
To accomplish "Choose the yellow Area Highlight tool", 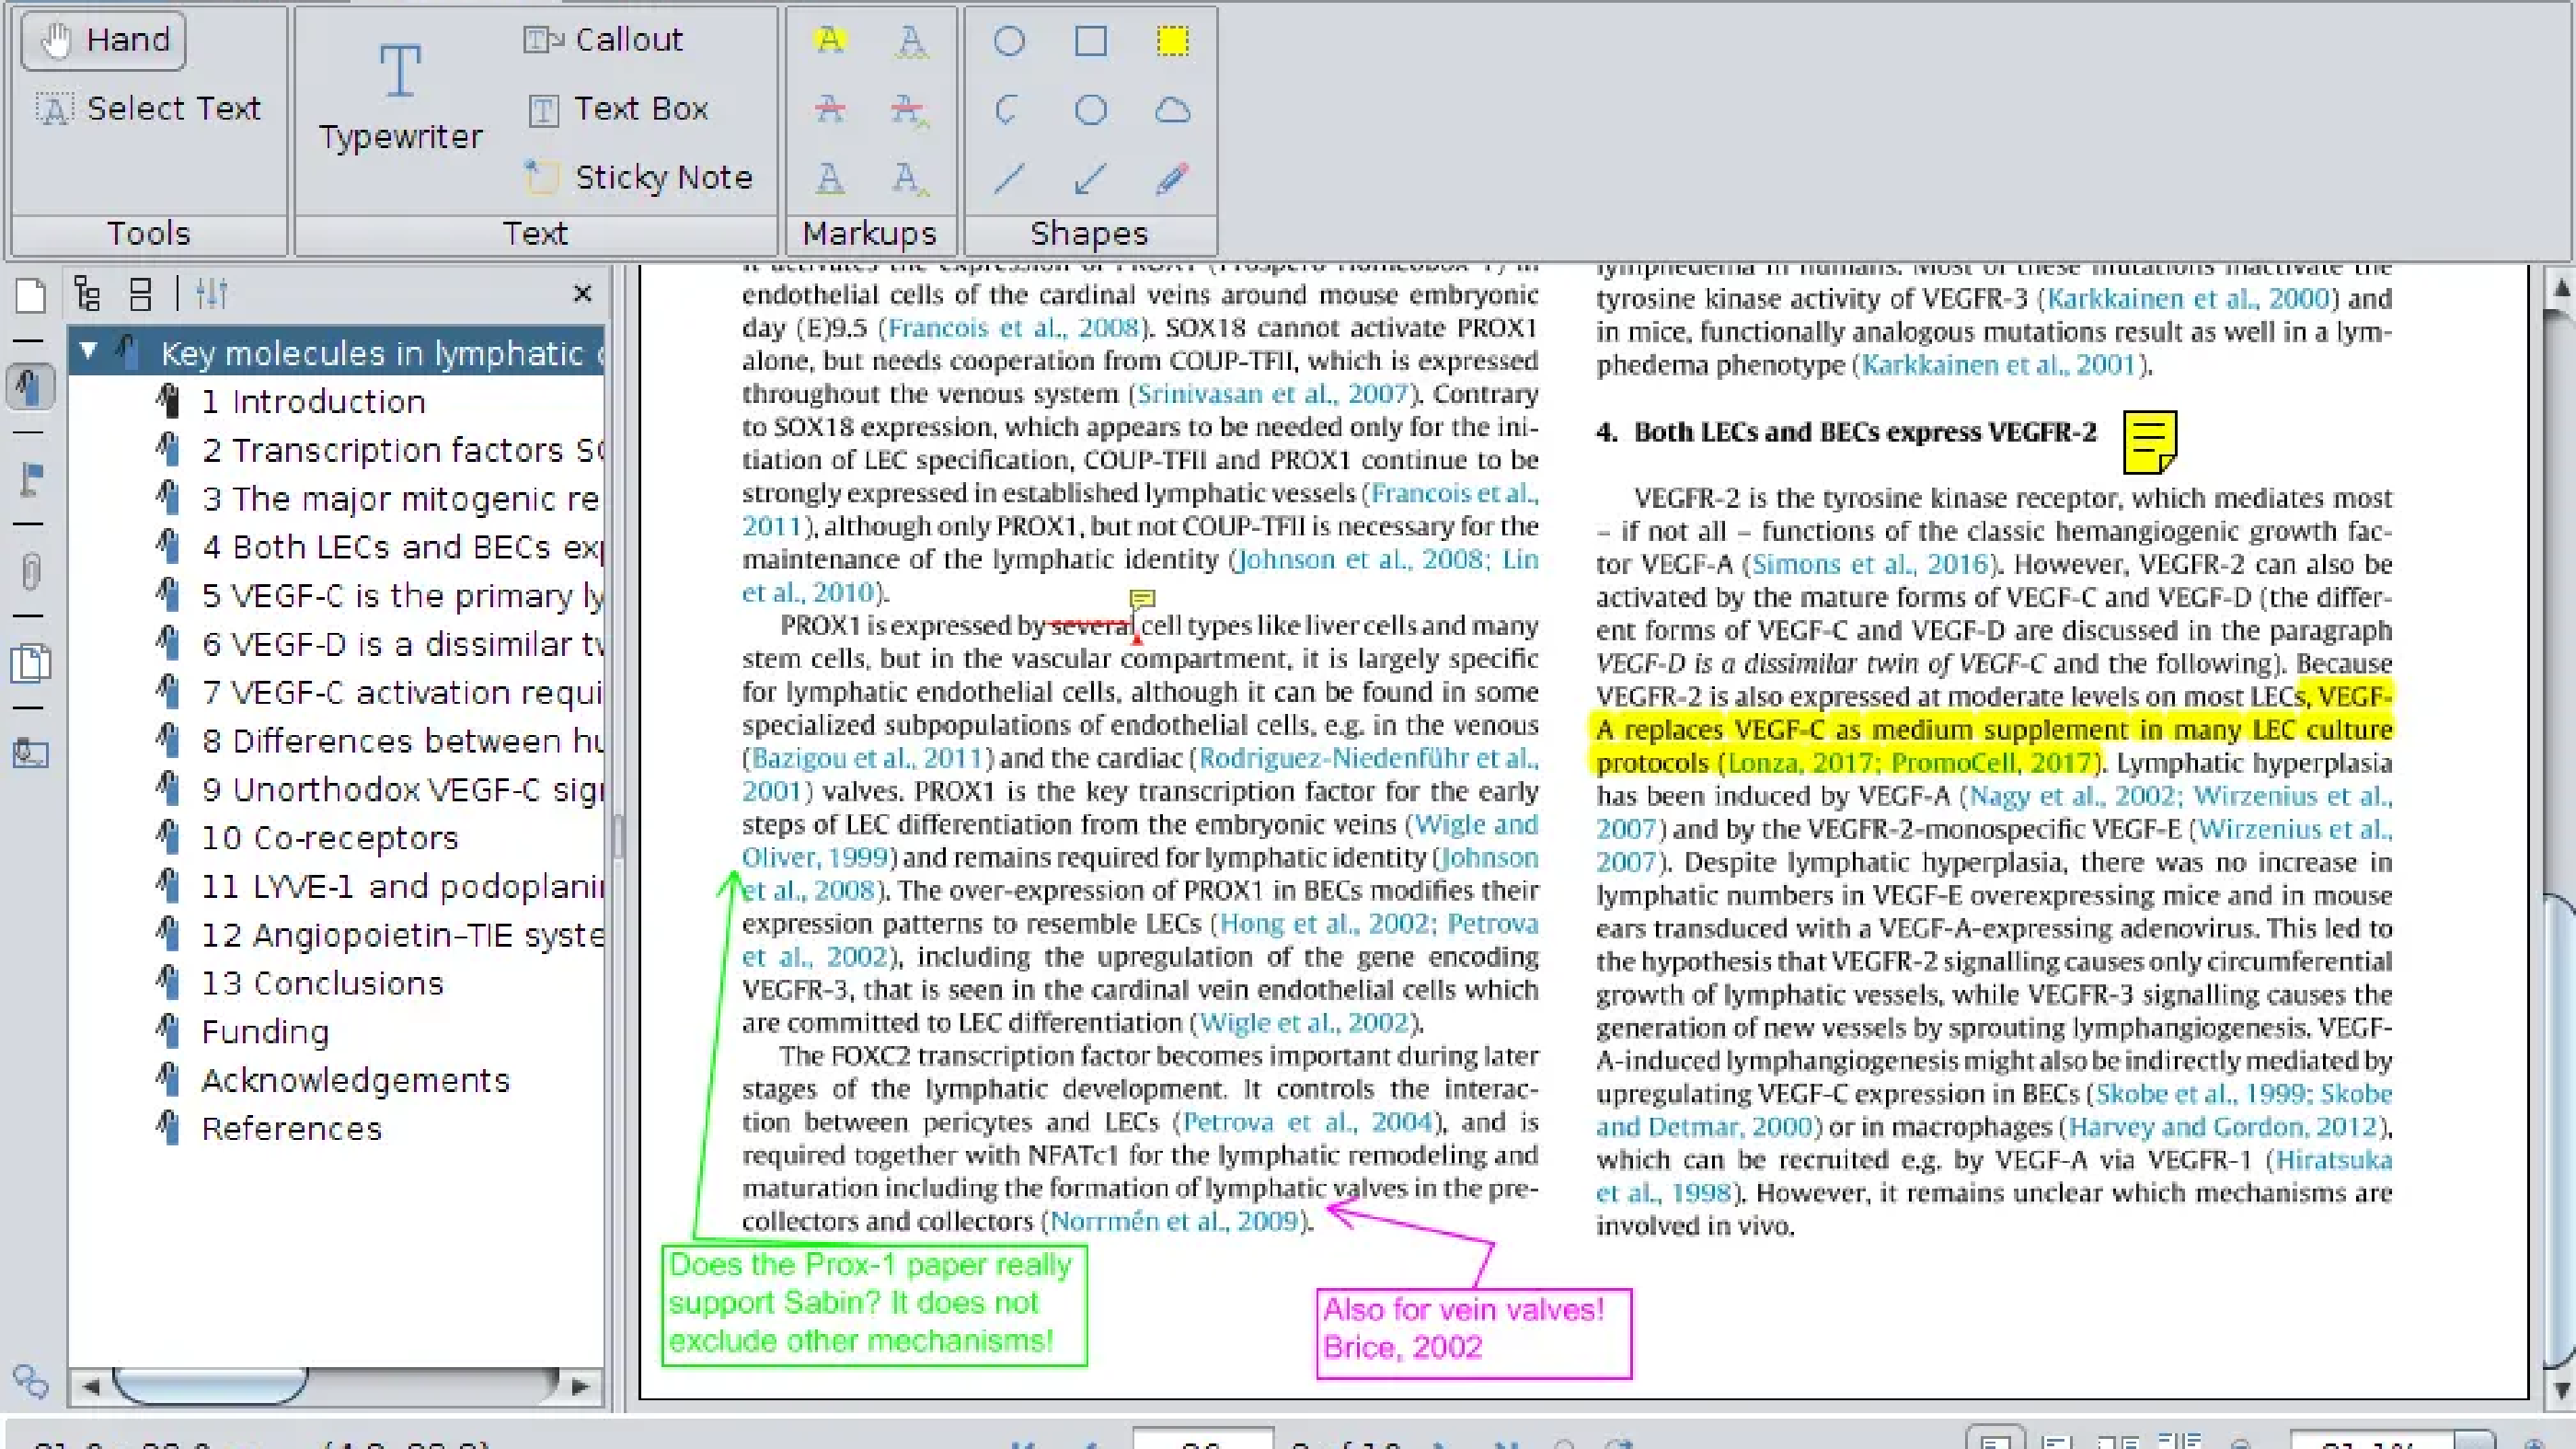I will (x=1172, y=41).
